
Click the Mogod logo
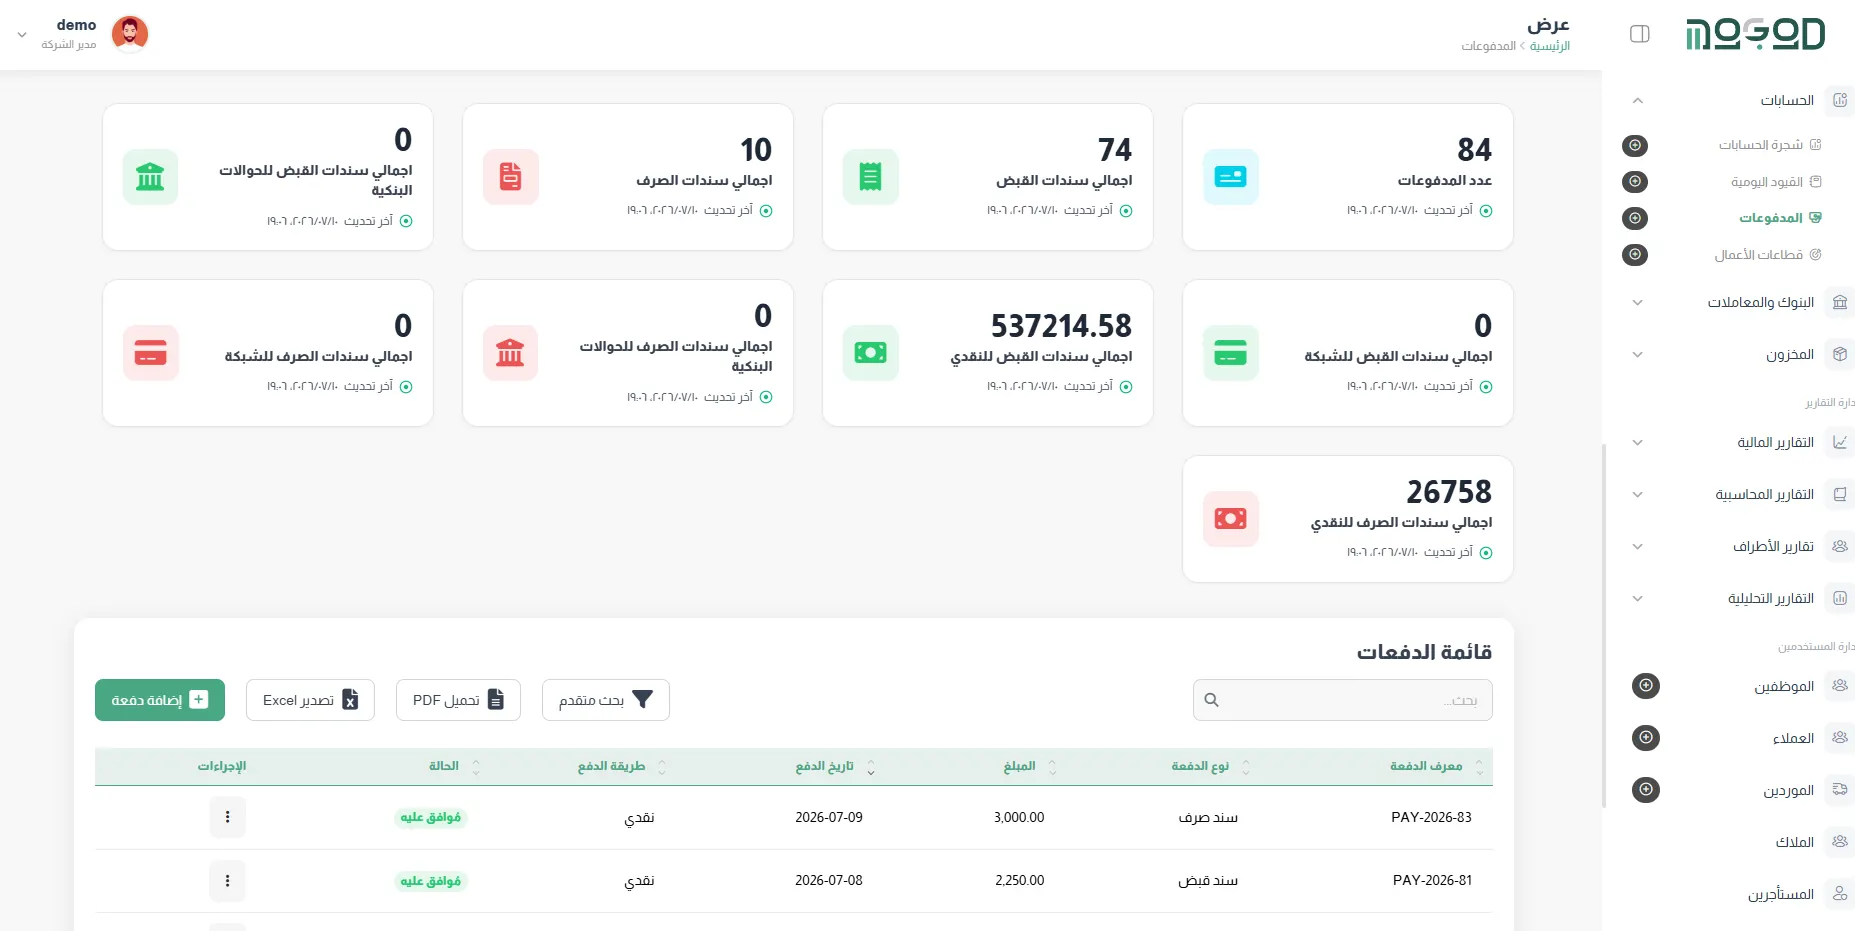click(1755, 34)
